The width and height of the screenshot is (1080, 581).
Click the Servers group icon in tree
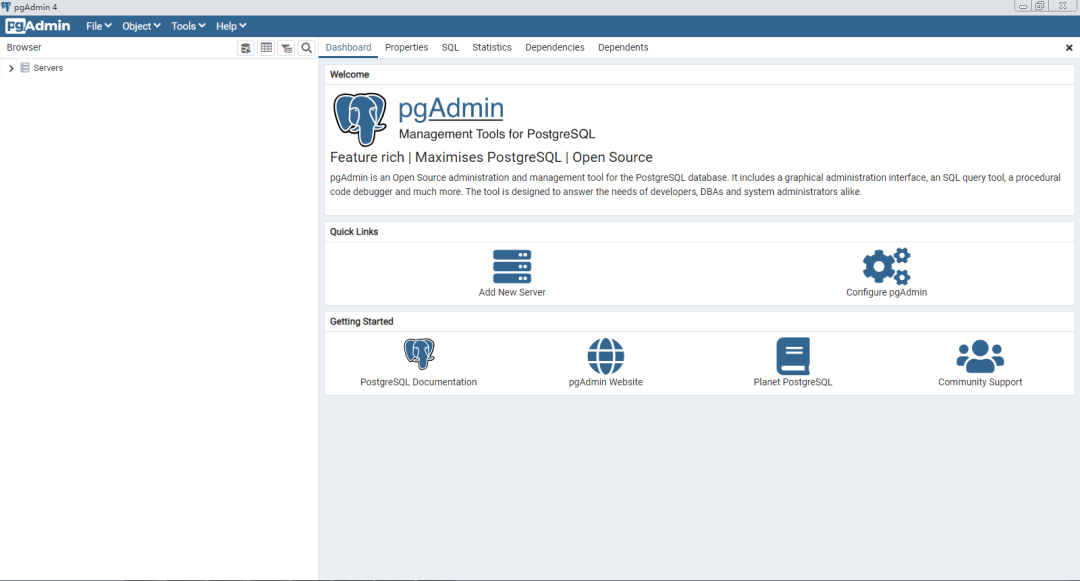click(25, 67)
